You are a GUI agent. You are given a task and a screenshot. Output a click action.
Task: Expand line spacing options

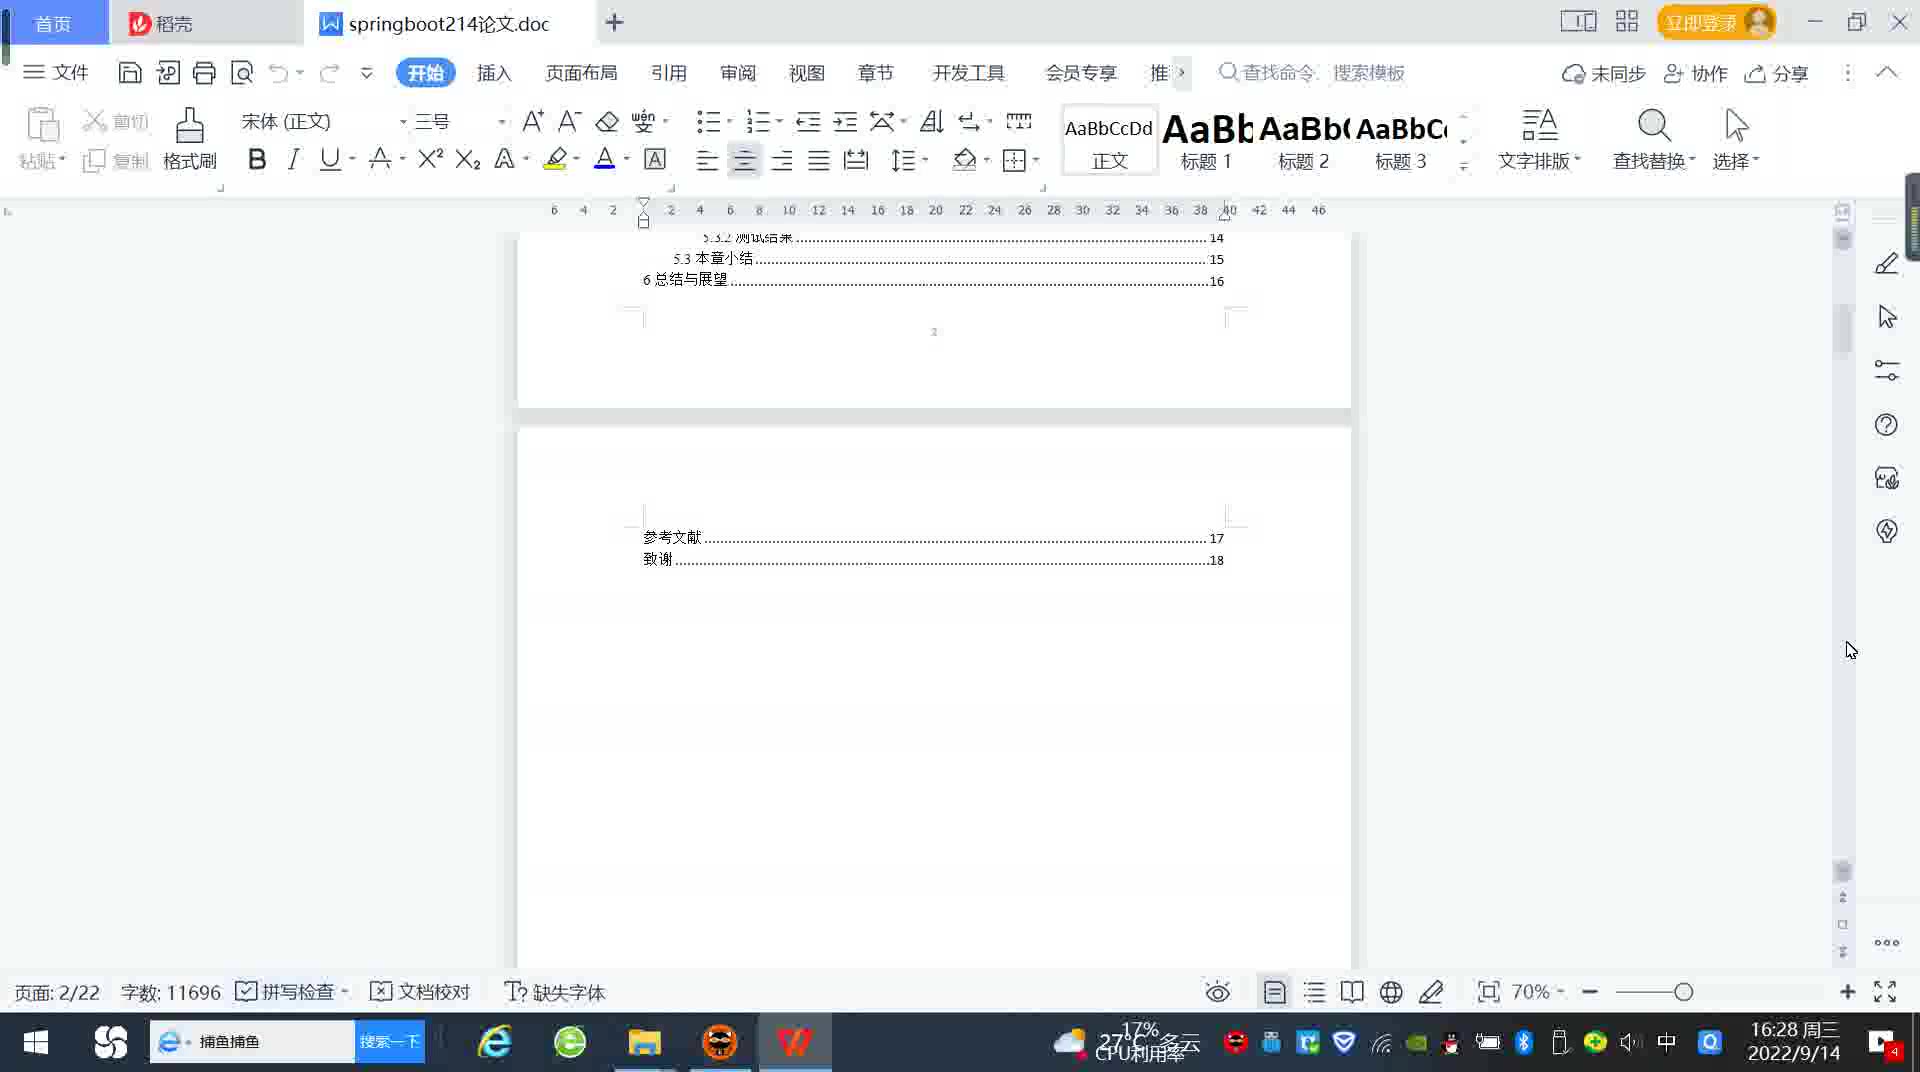coord(925,160)
